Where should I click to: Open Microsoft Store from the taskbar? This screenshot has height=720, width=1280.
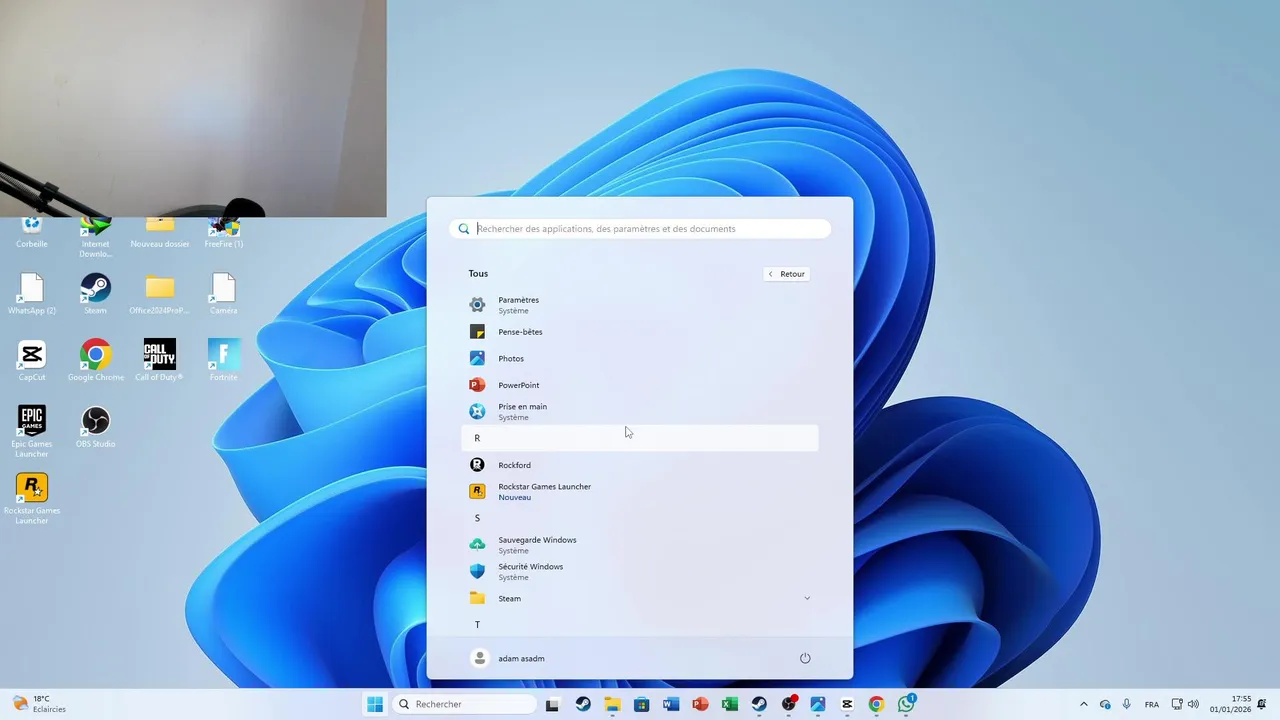641,704
